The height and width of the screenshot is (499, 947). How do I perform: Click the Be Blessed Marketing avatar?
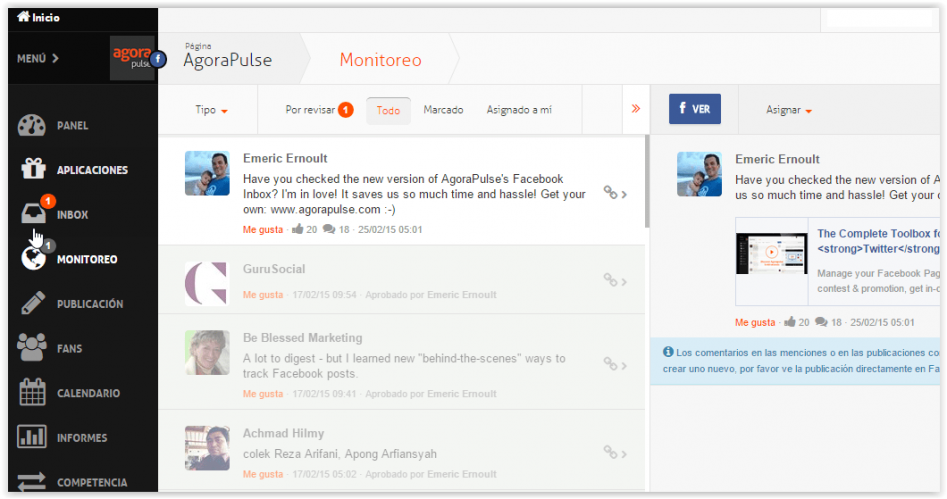tap(207, 352)
